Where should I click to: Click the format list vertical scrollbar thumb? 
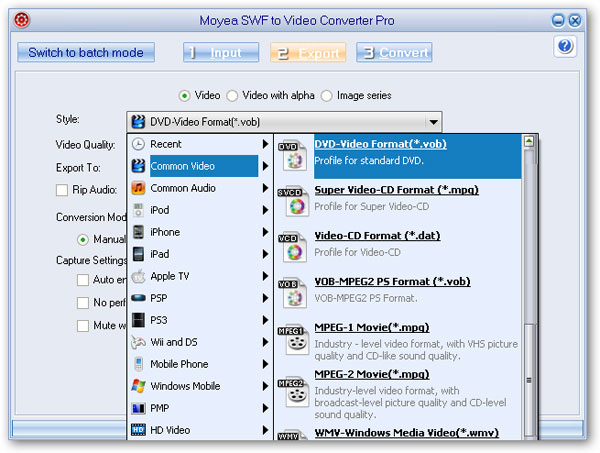[529, 380]
